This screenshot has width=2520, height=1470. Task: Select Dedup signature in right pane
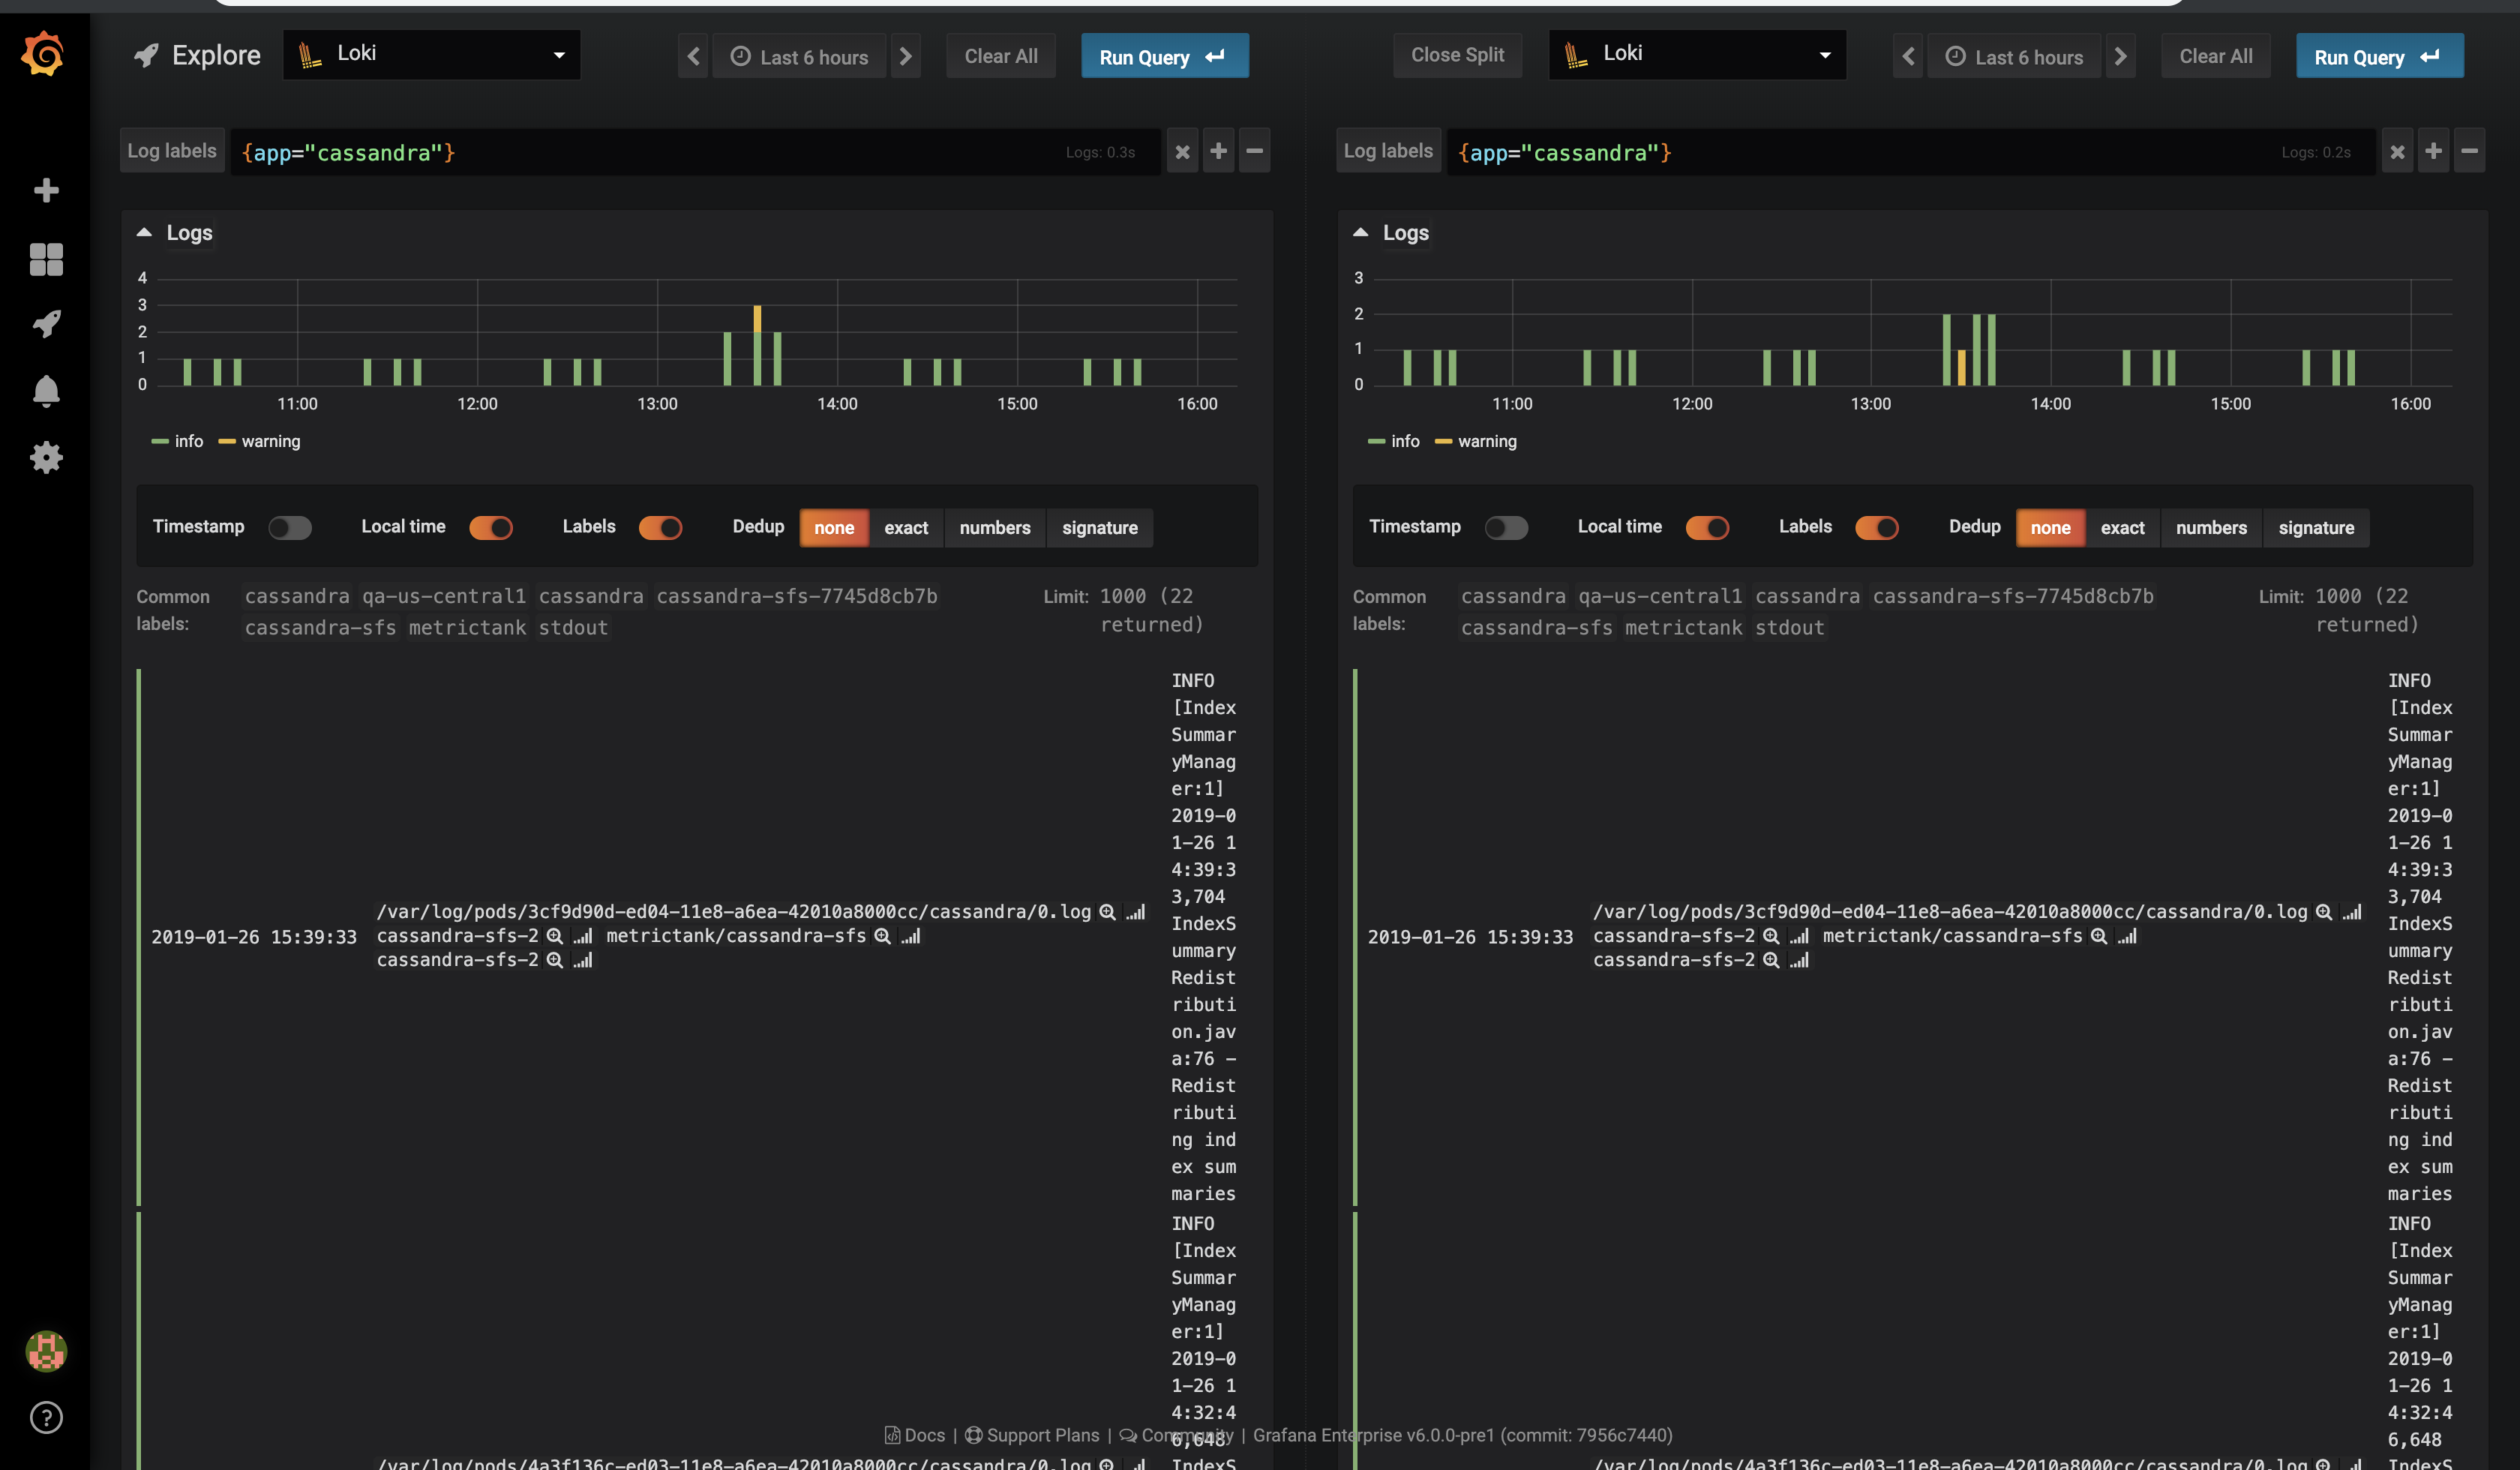(2316, 527)
